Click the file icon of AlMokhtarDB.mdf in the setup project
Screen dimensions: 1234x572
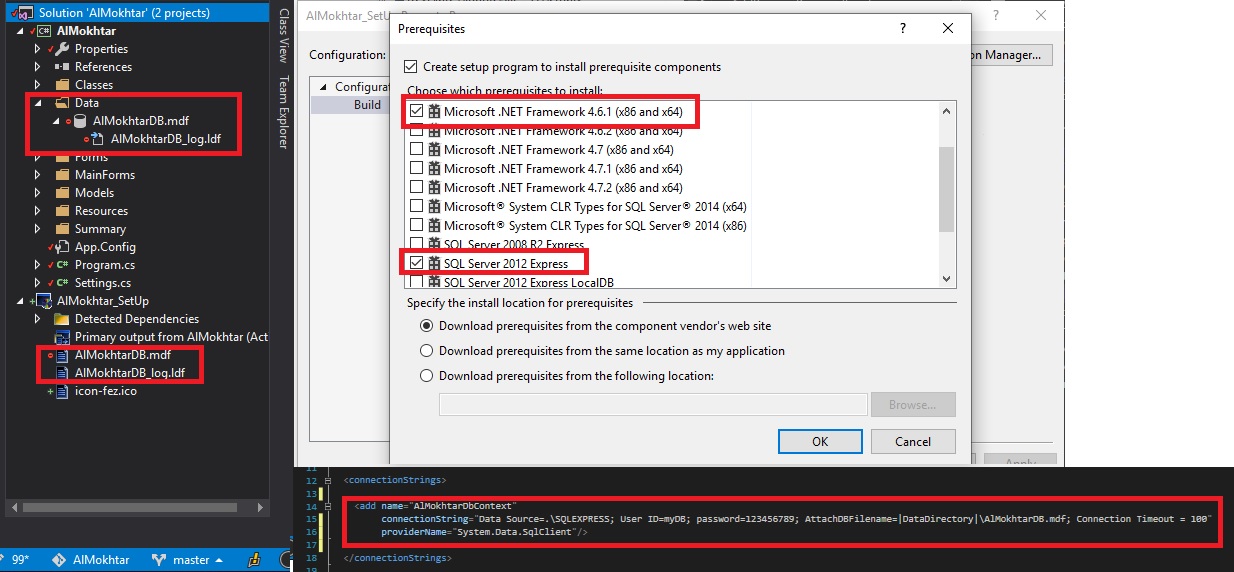coord(63,355)
